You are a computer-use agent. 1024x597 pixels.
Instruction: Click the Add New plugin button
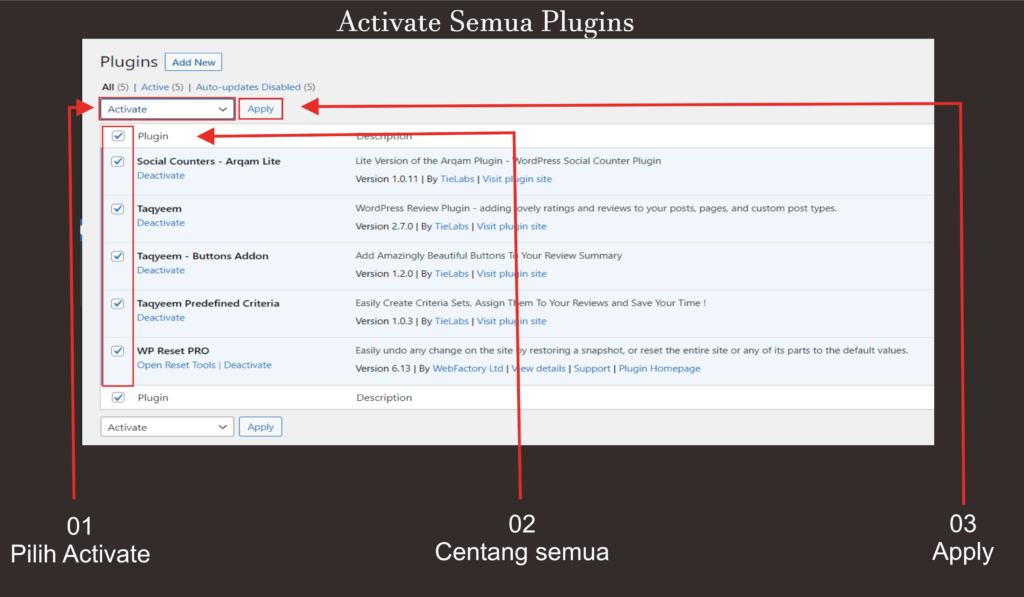193,62
